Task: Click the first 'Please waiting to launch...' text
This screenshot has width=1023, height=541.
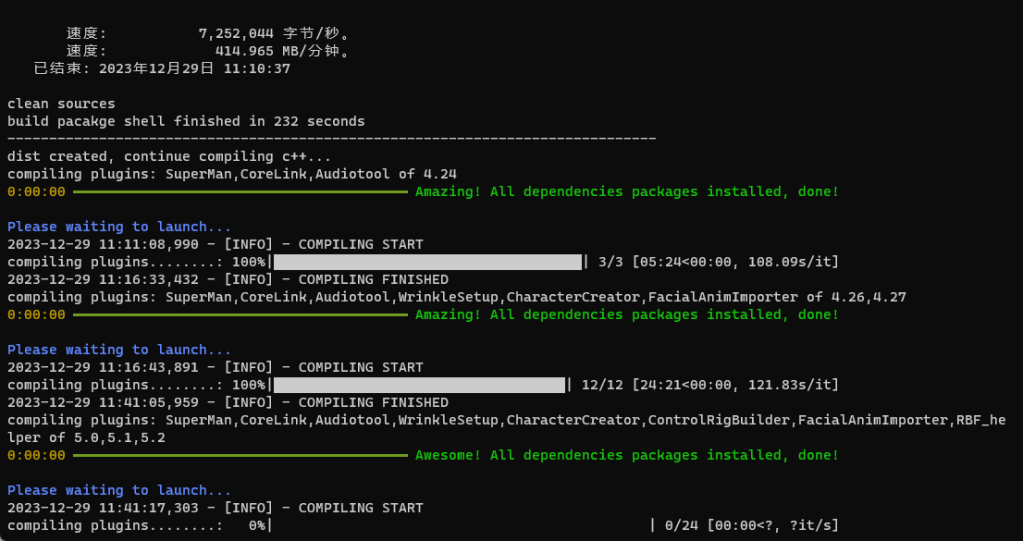Action: [x=119, y=227]
